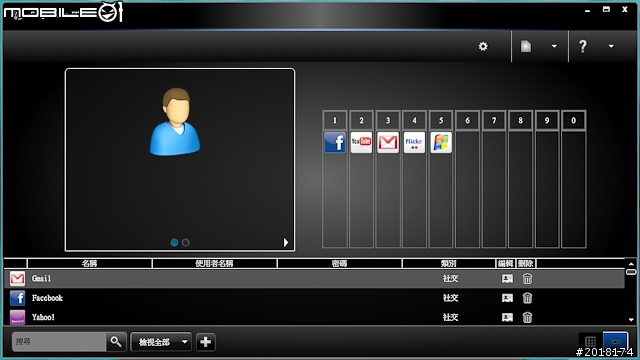This screenshot has width=640, height=360.
Task: Add a new account with plus button
Action: click(206, 342)
